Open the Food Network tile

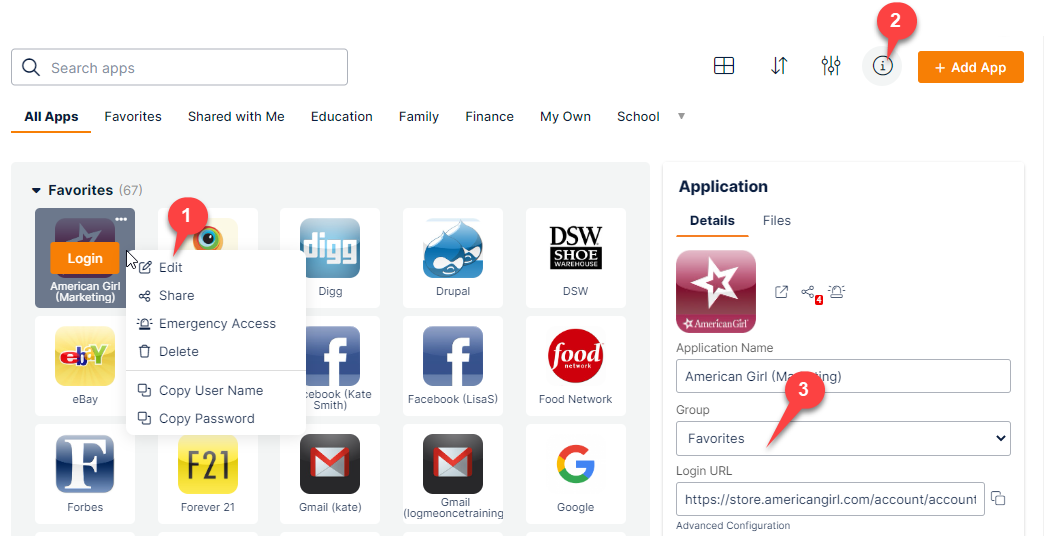[x=576, y=366]
